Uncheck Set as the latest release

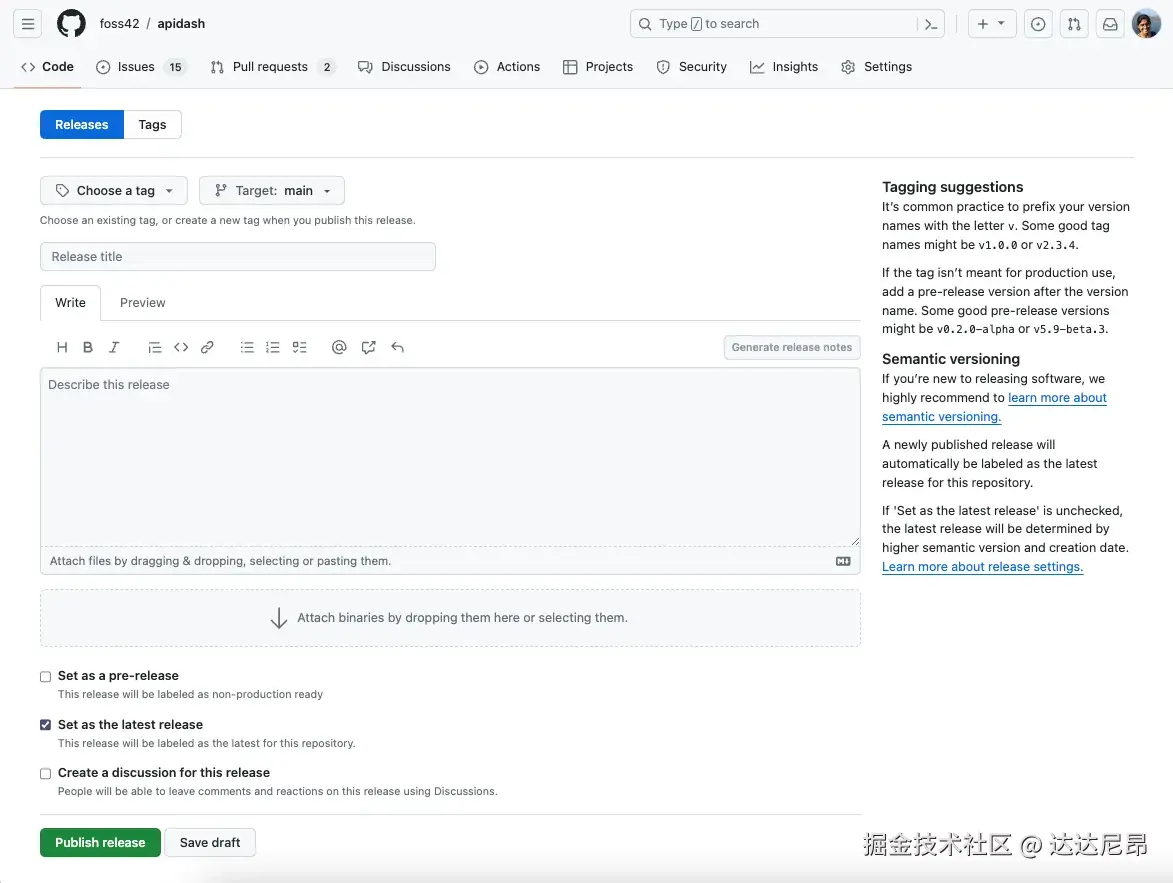point(46,725)
